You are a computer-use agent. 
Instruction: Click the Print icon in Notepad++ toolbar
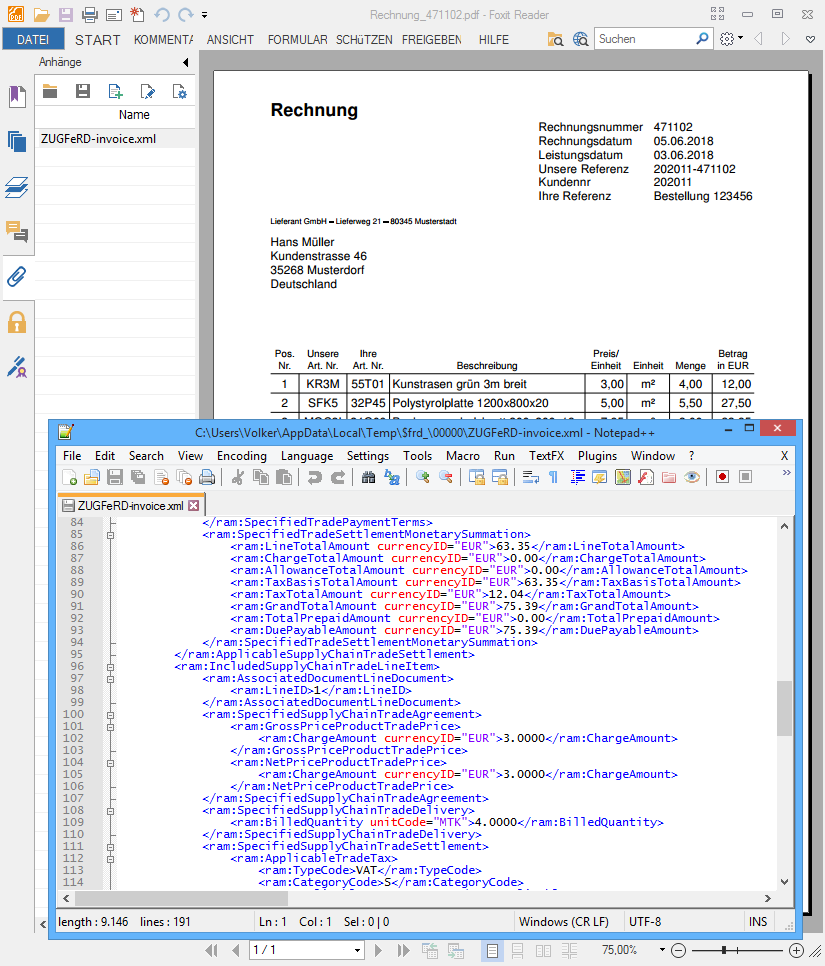[207, 477]
